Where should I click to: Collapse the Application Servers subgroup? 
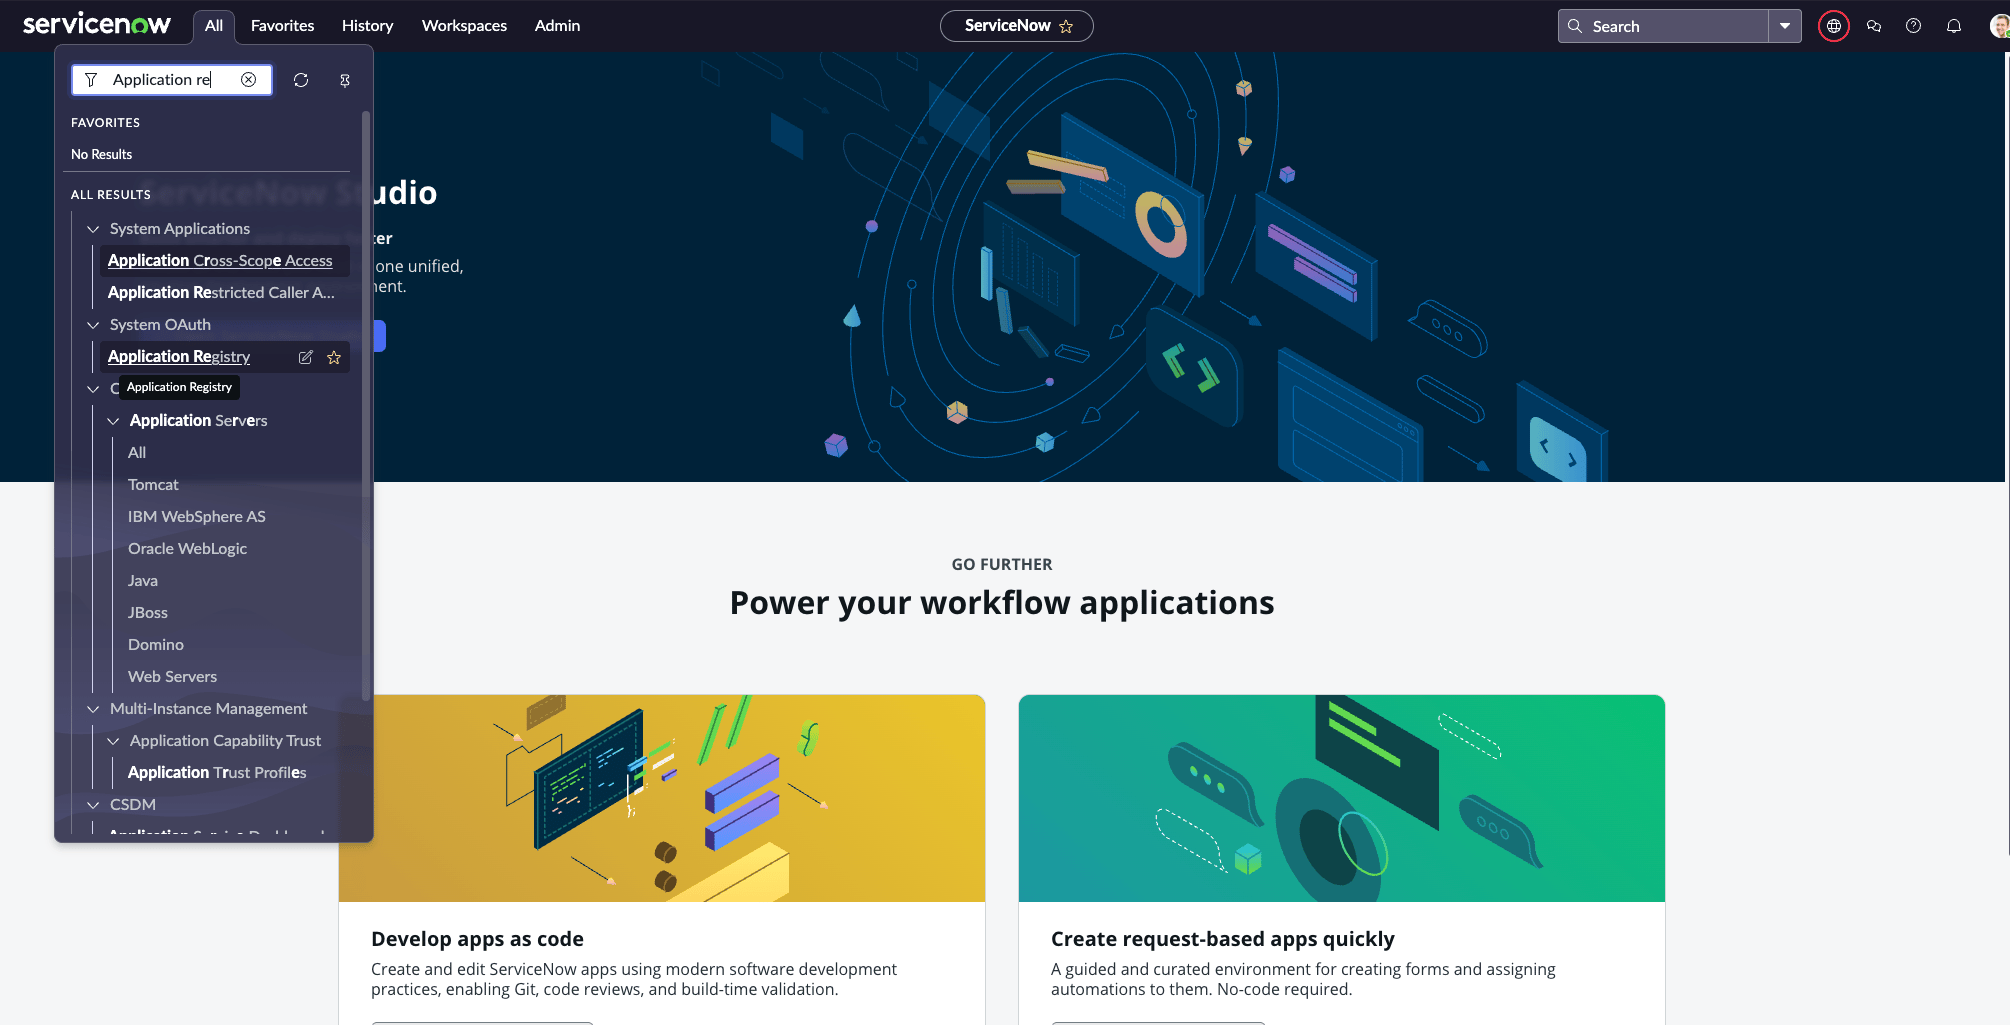[113, 421]
